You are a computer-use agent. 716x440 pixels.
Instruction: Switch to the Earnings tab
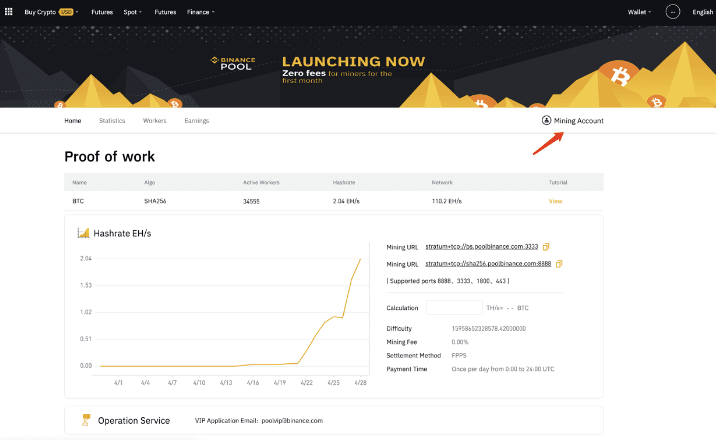(196, 120)
